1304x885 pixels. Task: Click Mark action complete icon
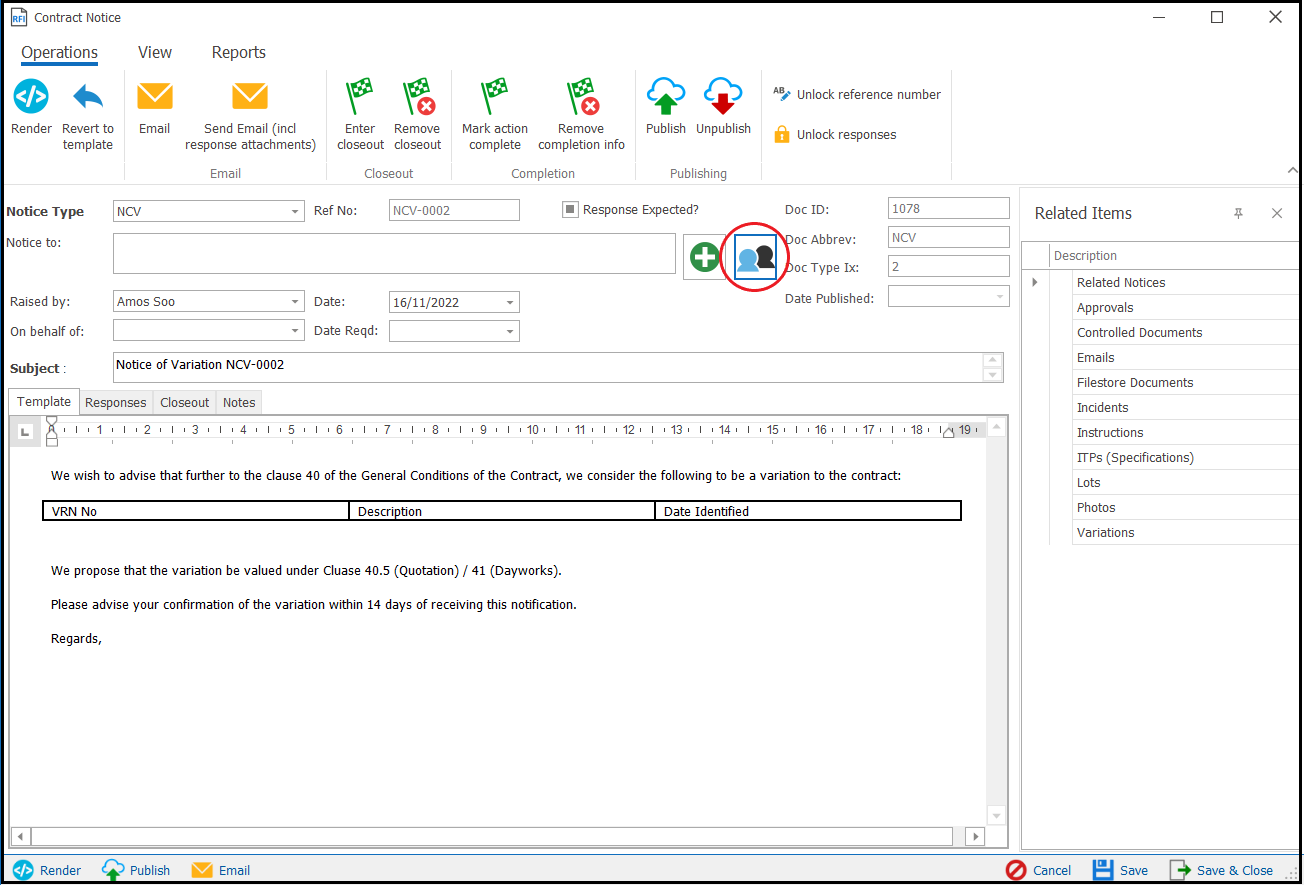point(495,97)
